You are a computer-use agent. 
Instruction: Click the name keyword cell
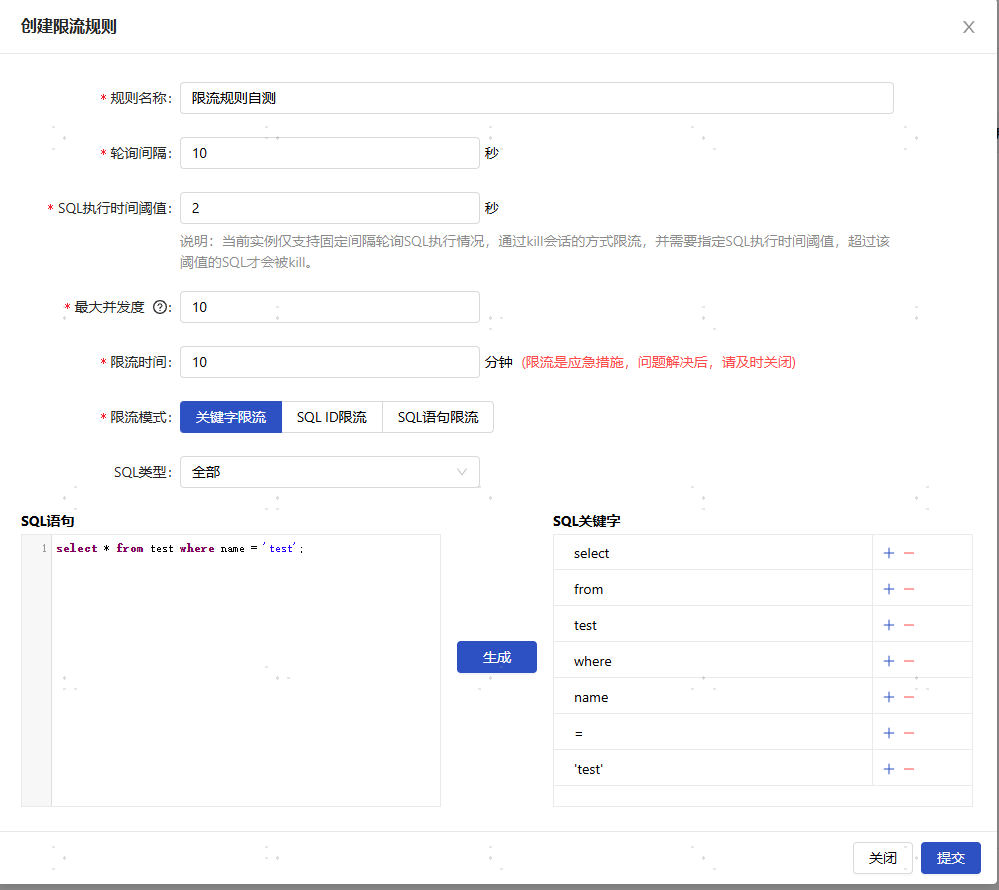(x=713, y=697)
